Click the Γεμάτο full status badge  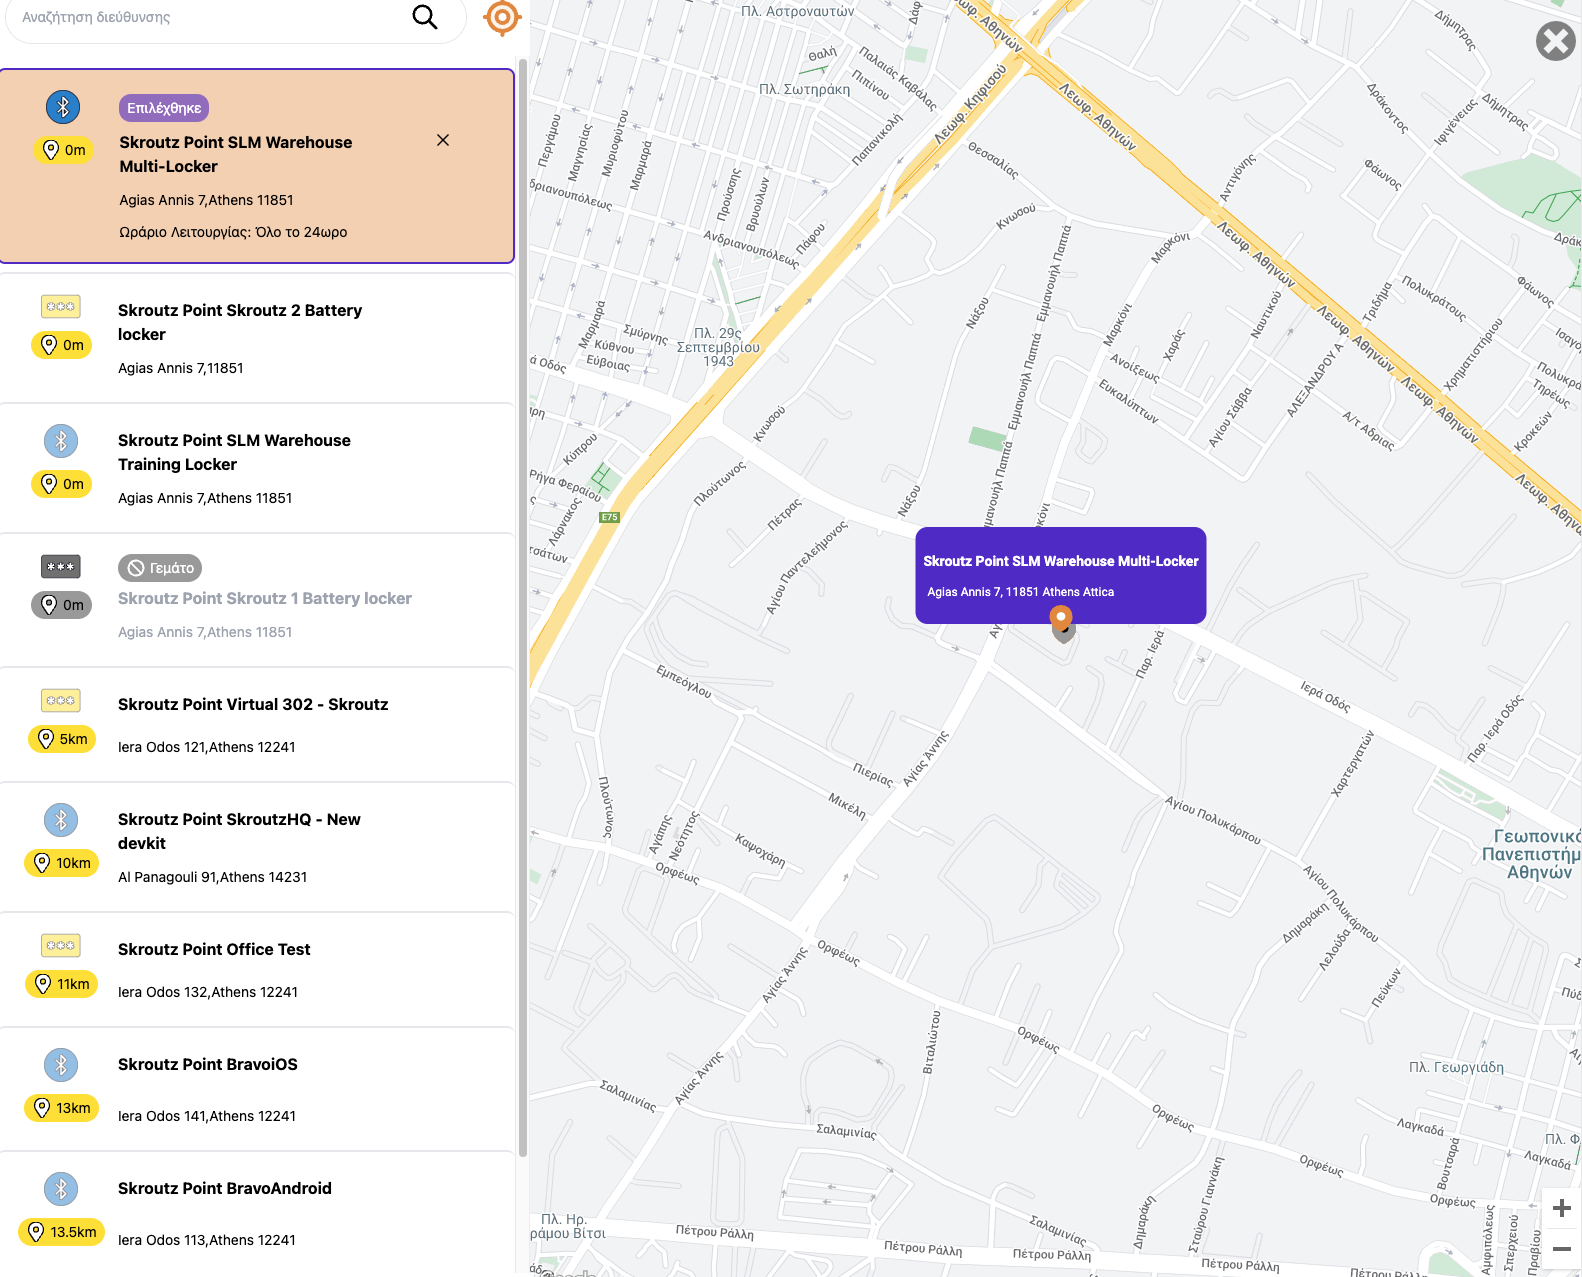pos(160,568)
